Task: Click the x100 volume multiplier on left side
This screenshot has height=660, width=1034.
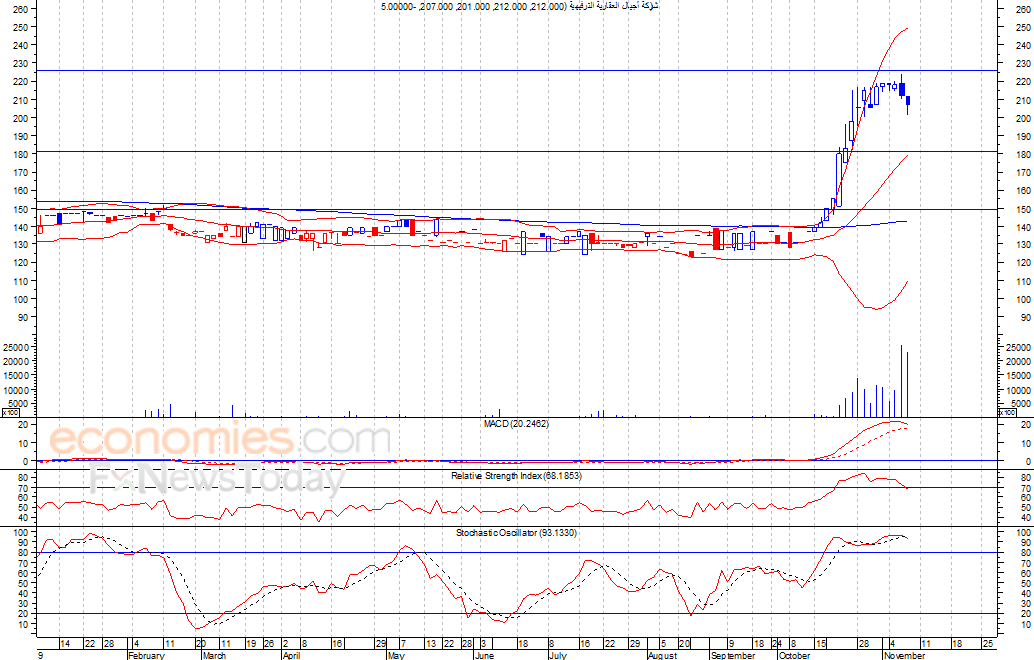Action: (10, 413)
